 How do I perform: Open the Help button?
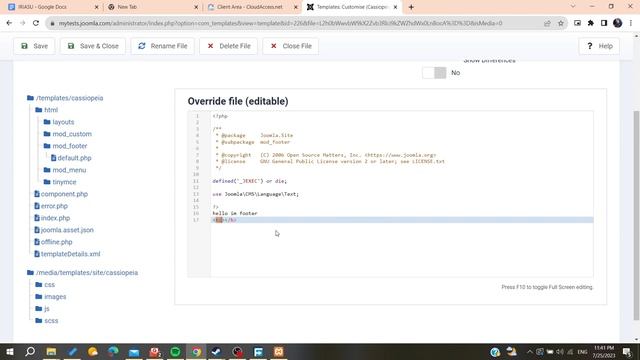[x=599, y=46]
